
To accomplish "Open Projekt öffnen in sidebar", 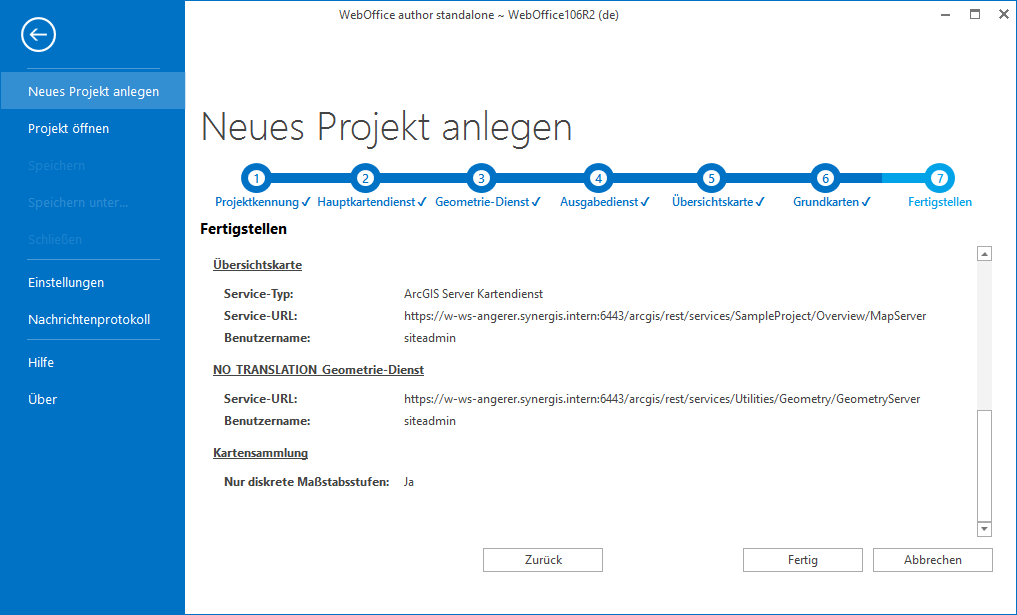I will tap(67, 128).
